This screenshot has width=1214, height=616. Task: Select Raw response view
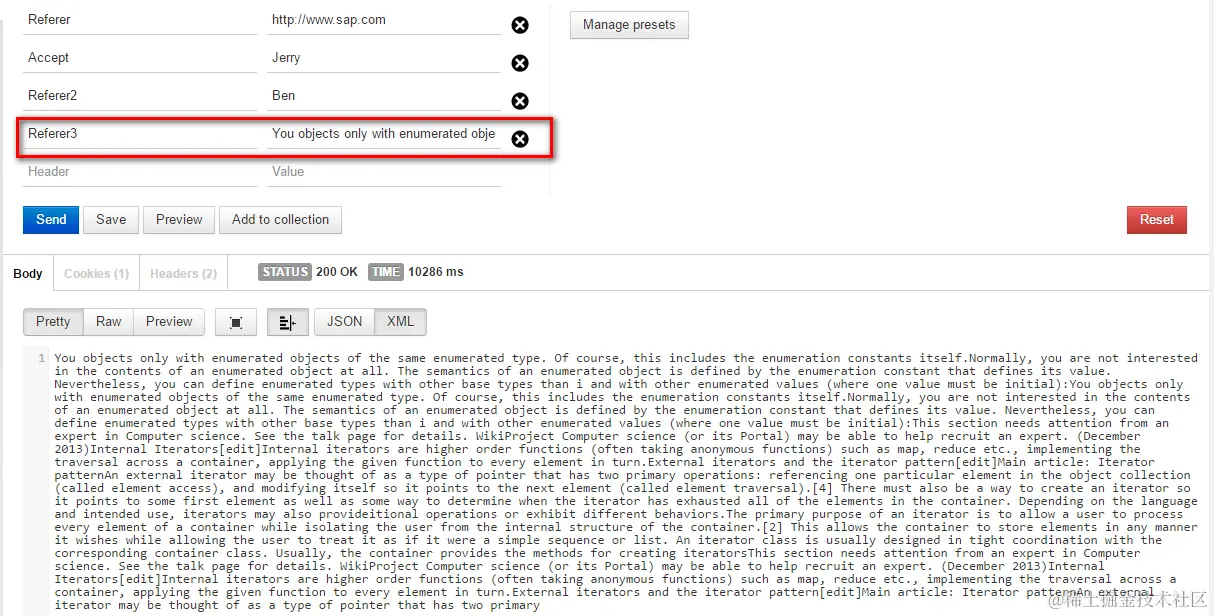pos(109,322)
